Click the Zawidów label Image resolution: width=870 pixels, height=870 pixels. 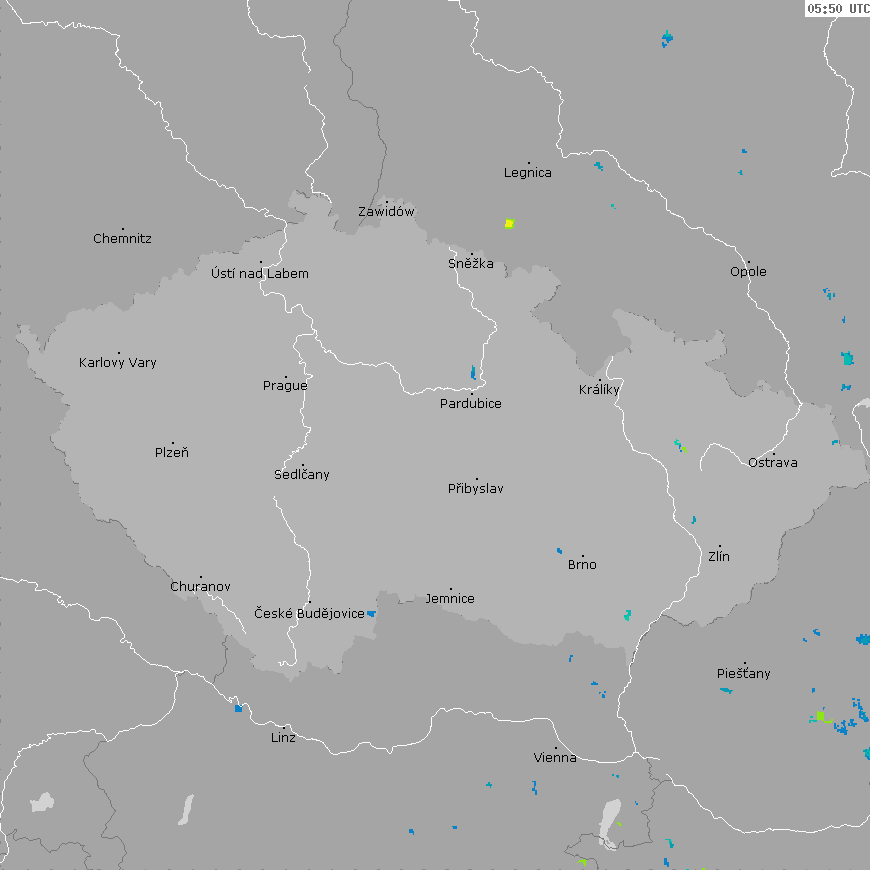coord(386,211)
